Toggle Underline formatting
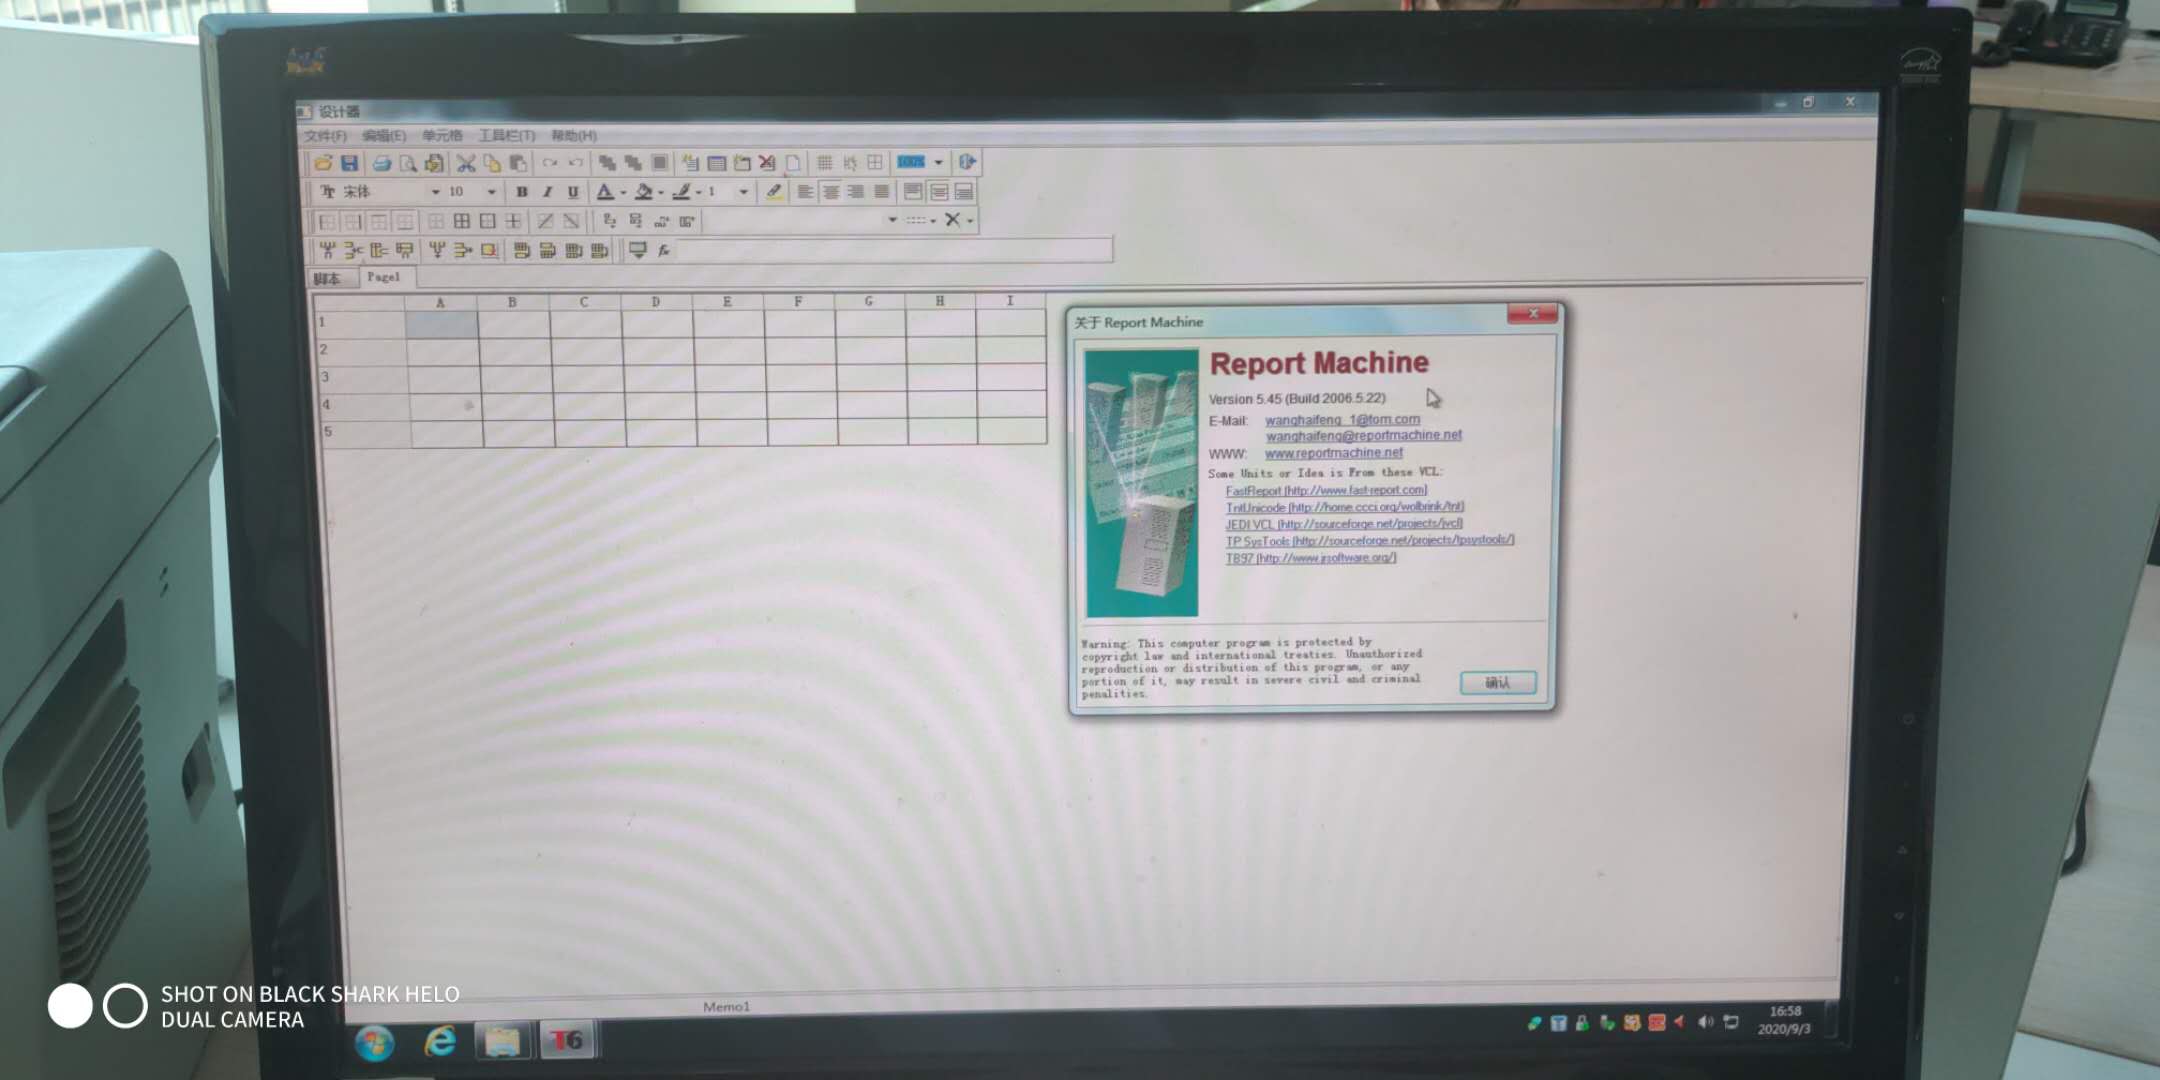Viewport: 2160px width, 1080px height. click(573, 191)
